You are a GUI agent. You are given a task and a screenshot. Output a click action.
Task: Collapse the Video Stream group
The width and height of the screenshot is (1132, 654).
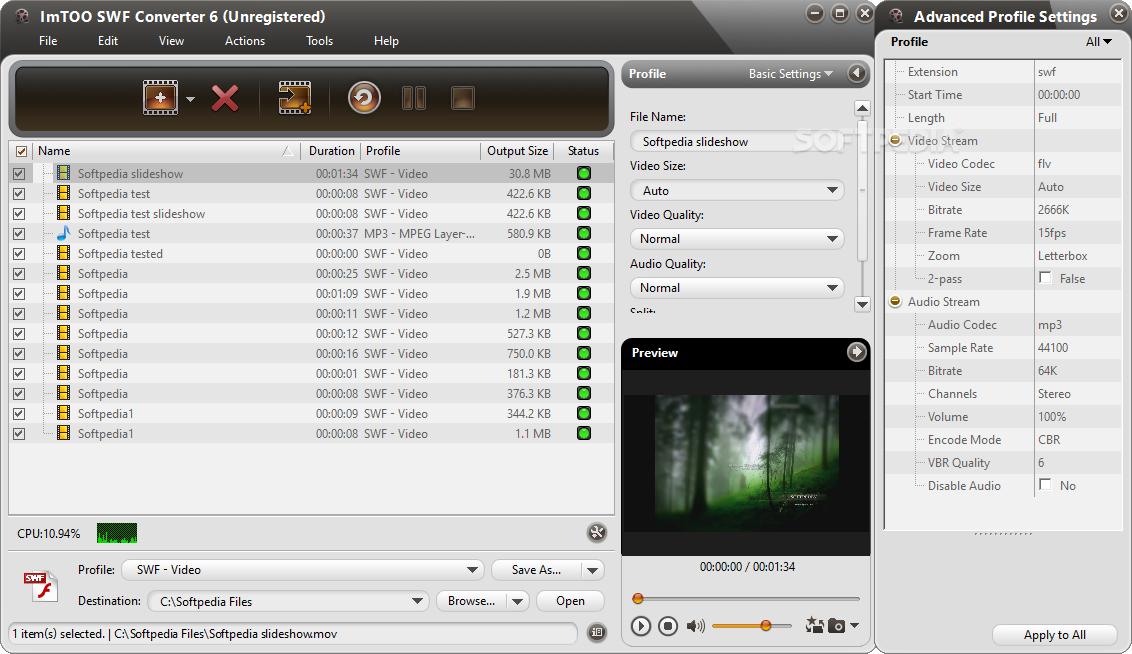[x=895, y=140]
